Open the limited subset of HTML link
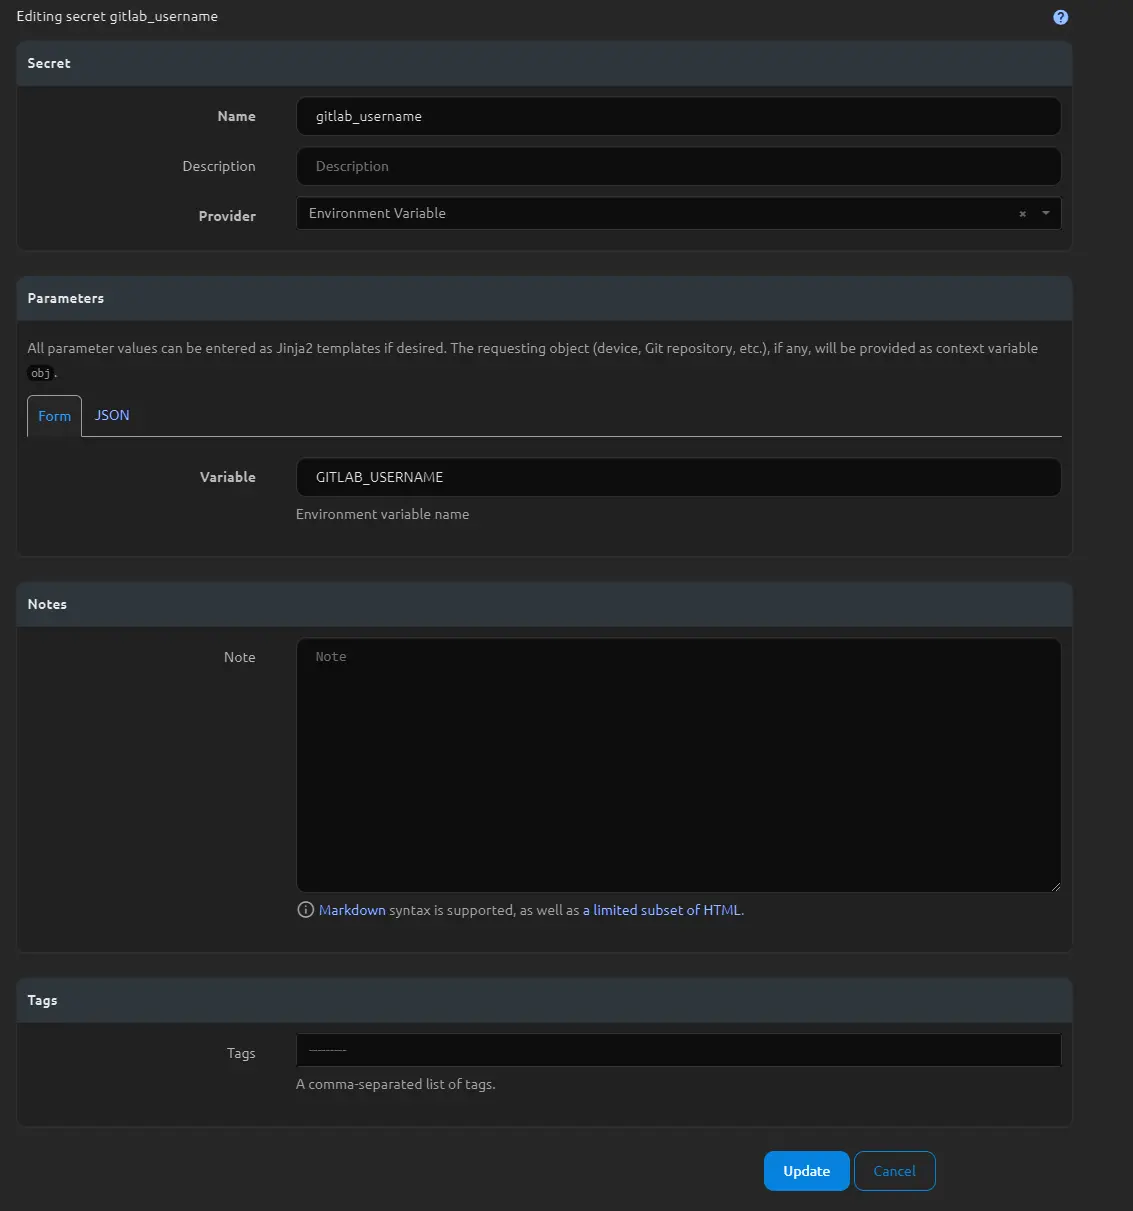Image resolution: width=1133 pixels, height=1211 pixels. point(667,910)
